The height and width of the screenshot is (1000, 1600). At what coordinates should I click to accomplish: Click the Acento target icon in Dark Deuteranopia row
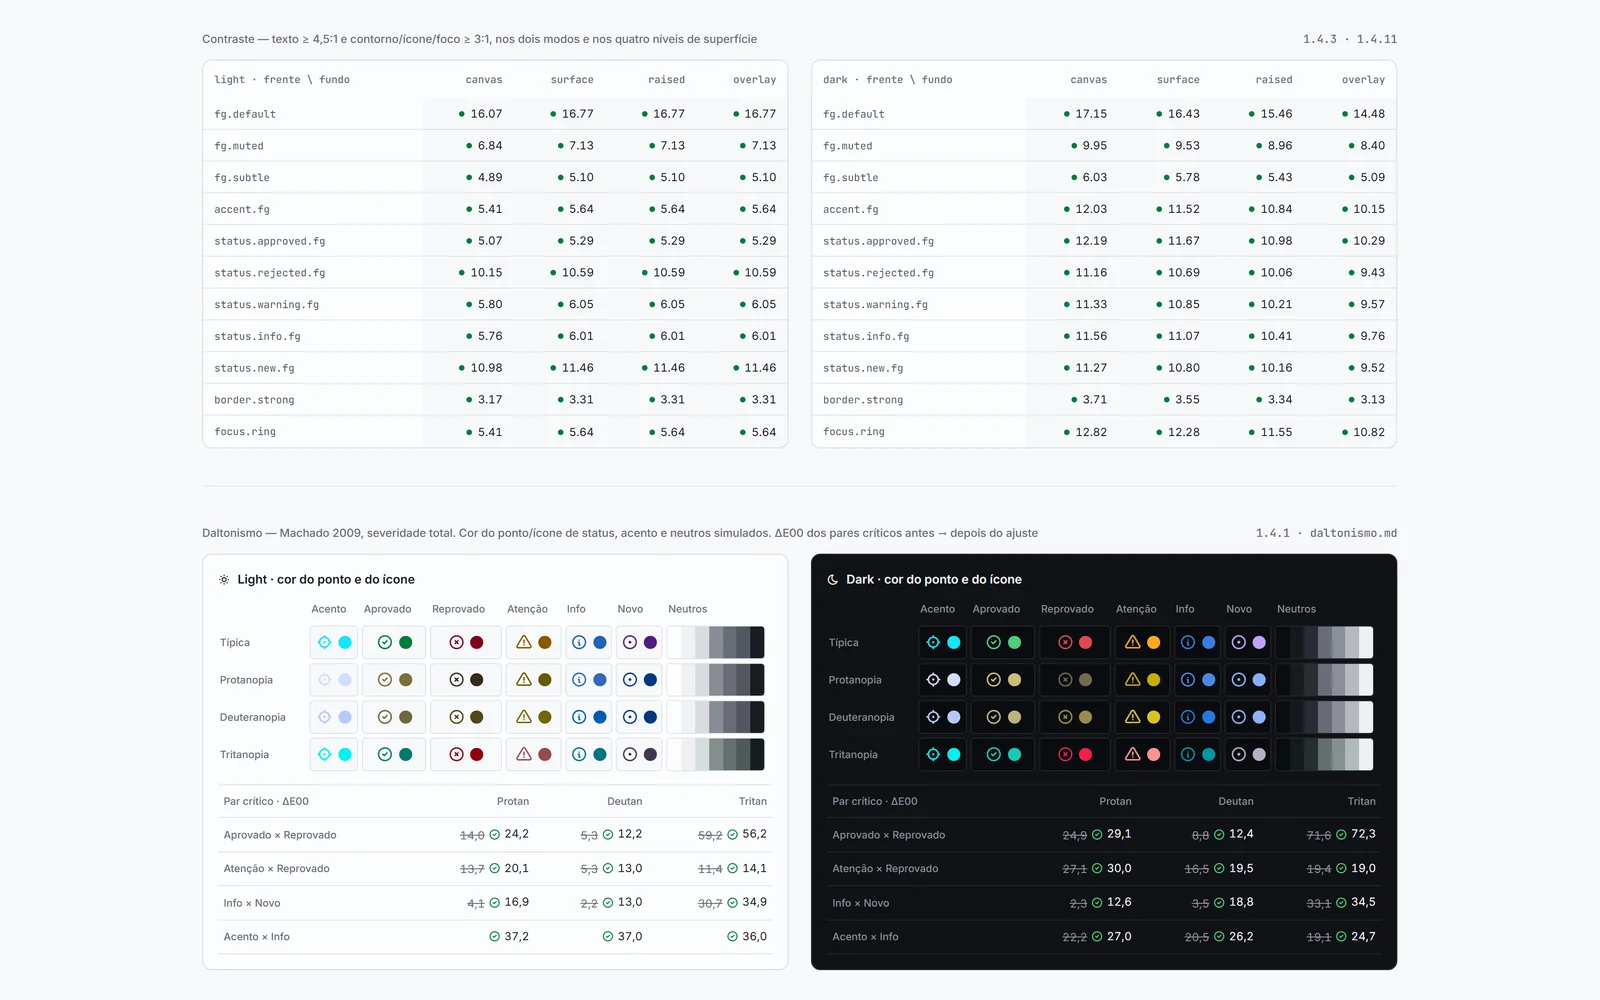933,717
